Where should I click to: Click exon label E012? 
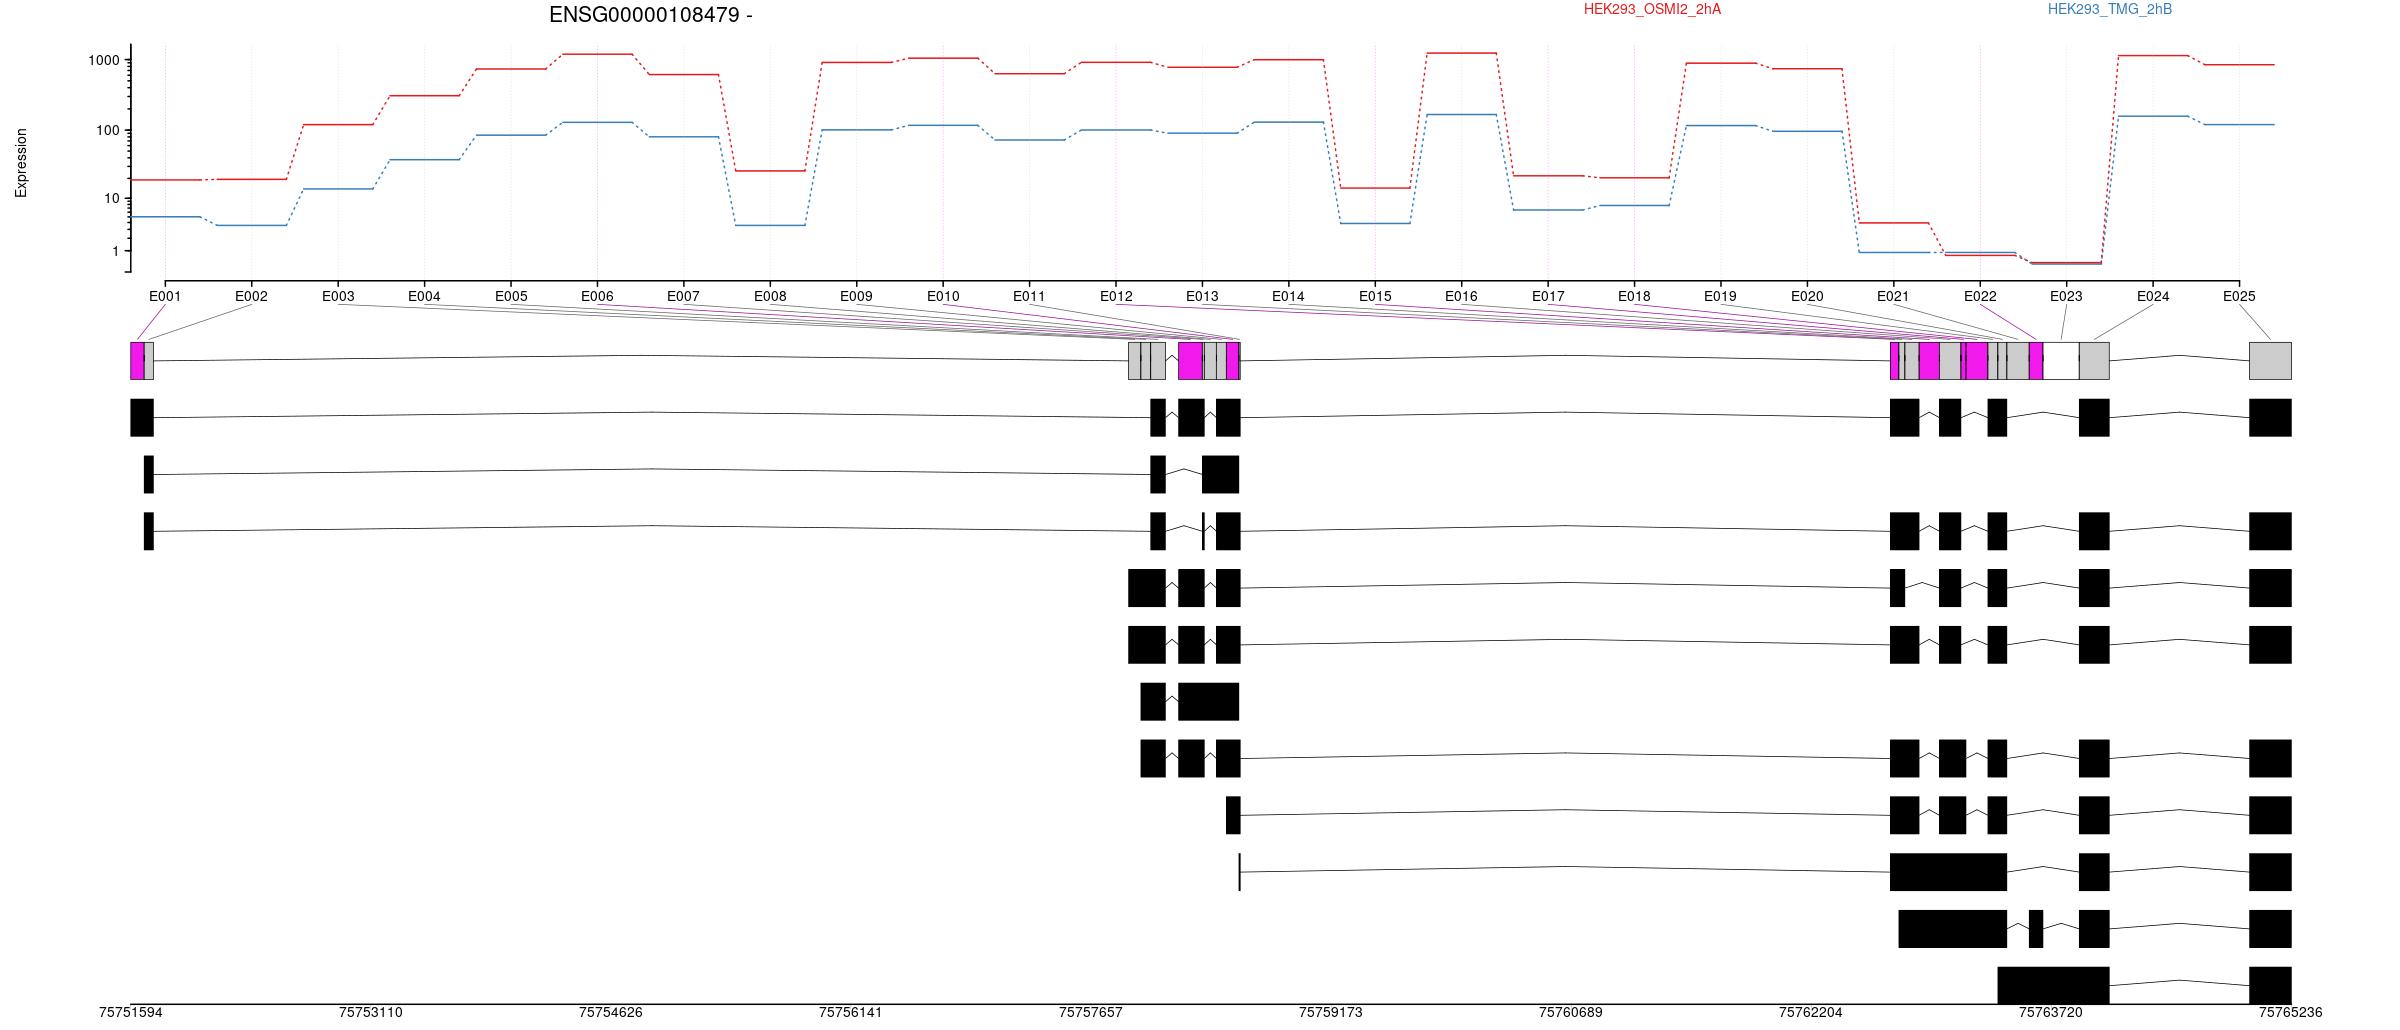coord(1116,296)
